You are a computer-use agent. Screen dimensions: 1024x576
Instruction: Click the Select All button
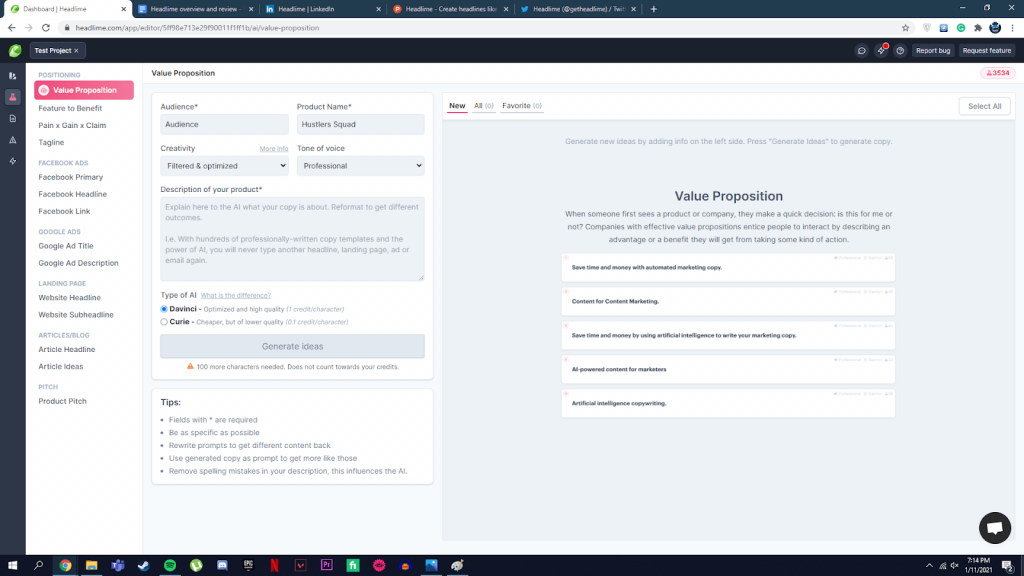click(x=984, y=106)
